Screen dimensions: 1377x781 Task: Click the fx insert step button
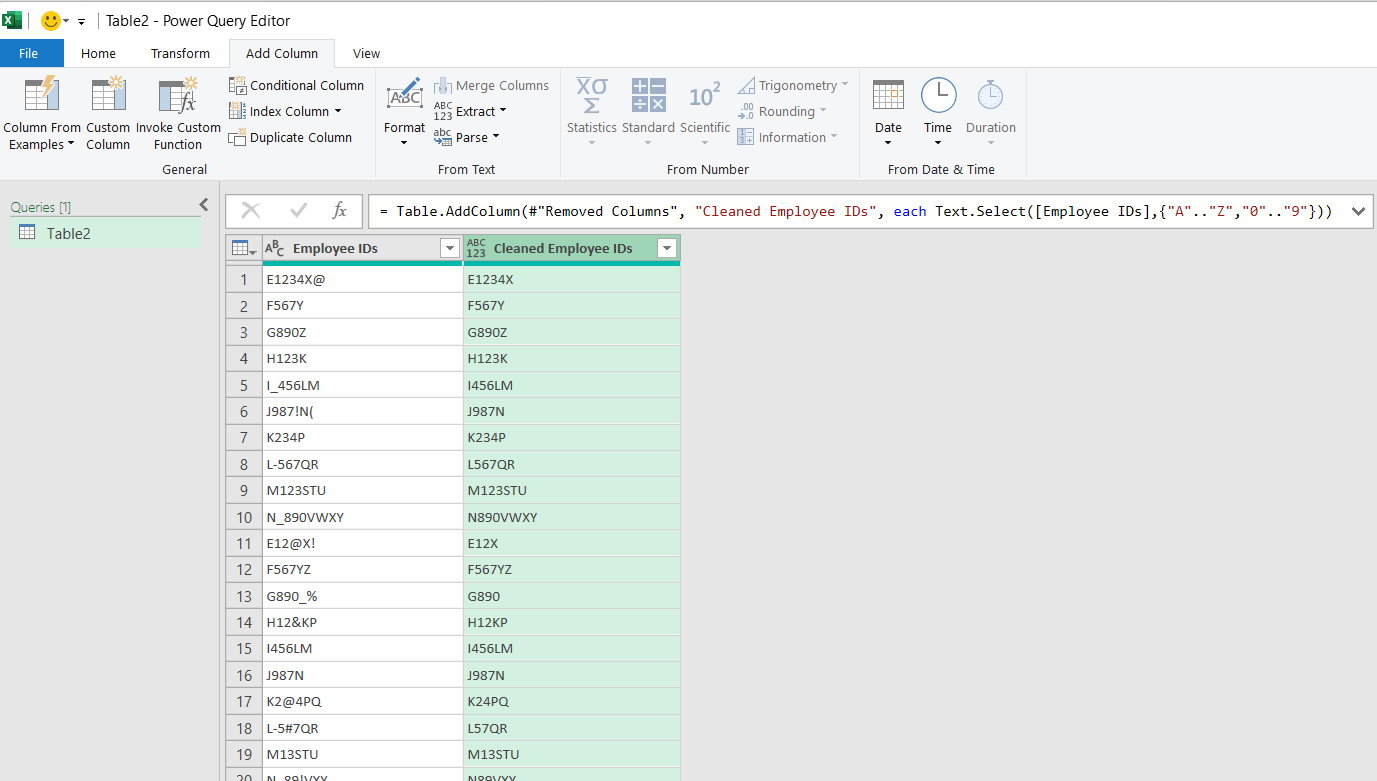pos(339,211)
